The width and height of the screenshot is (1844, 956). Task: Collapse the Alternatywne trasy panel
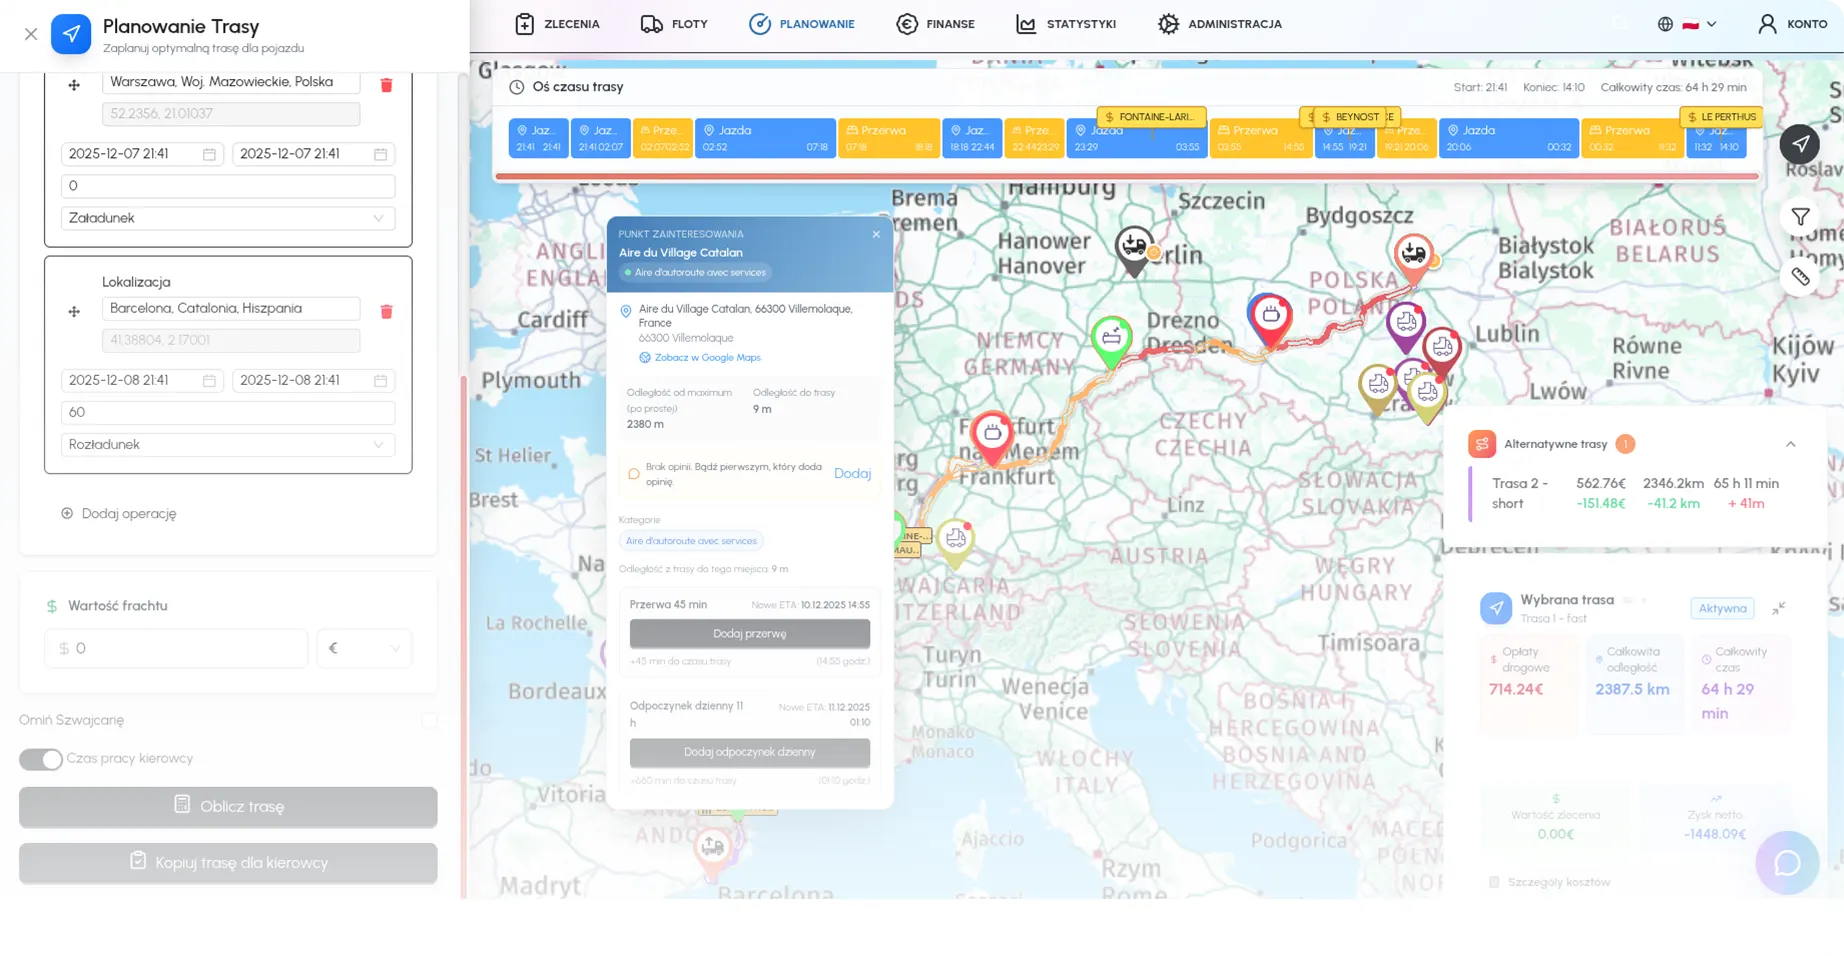tap(1790, 444)
